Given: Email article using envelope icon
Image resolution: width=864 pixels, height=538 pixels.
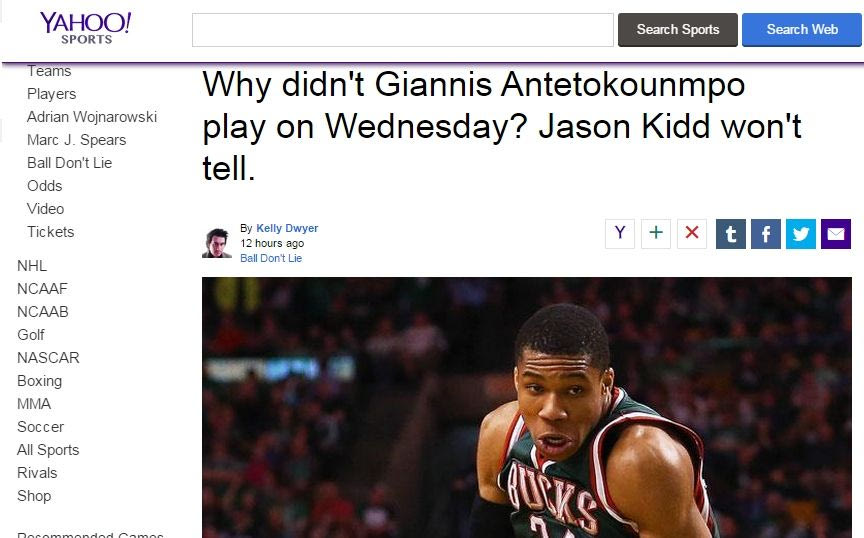Looking at the screenshot, I should pos(836,234).
